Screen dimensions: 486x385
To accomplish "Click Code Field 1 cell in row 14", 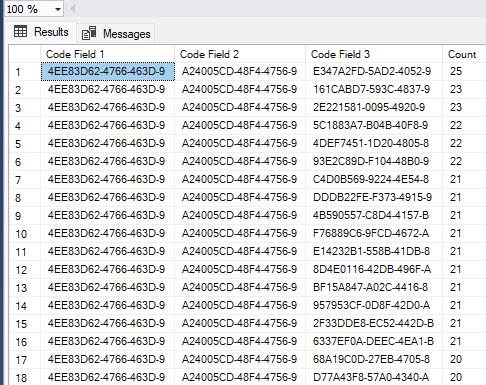I will (107, 305).
